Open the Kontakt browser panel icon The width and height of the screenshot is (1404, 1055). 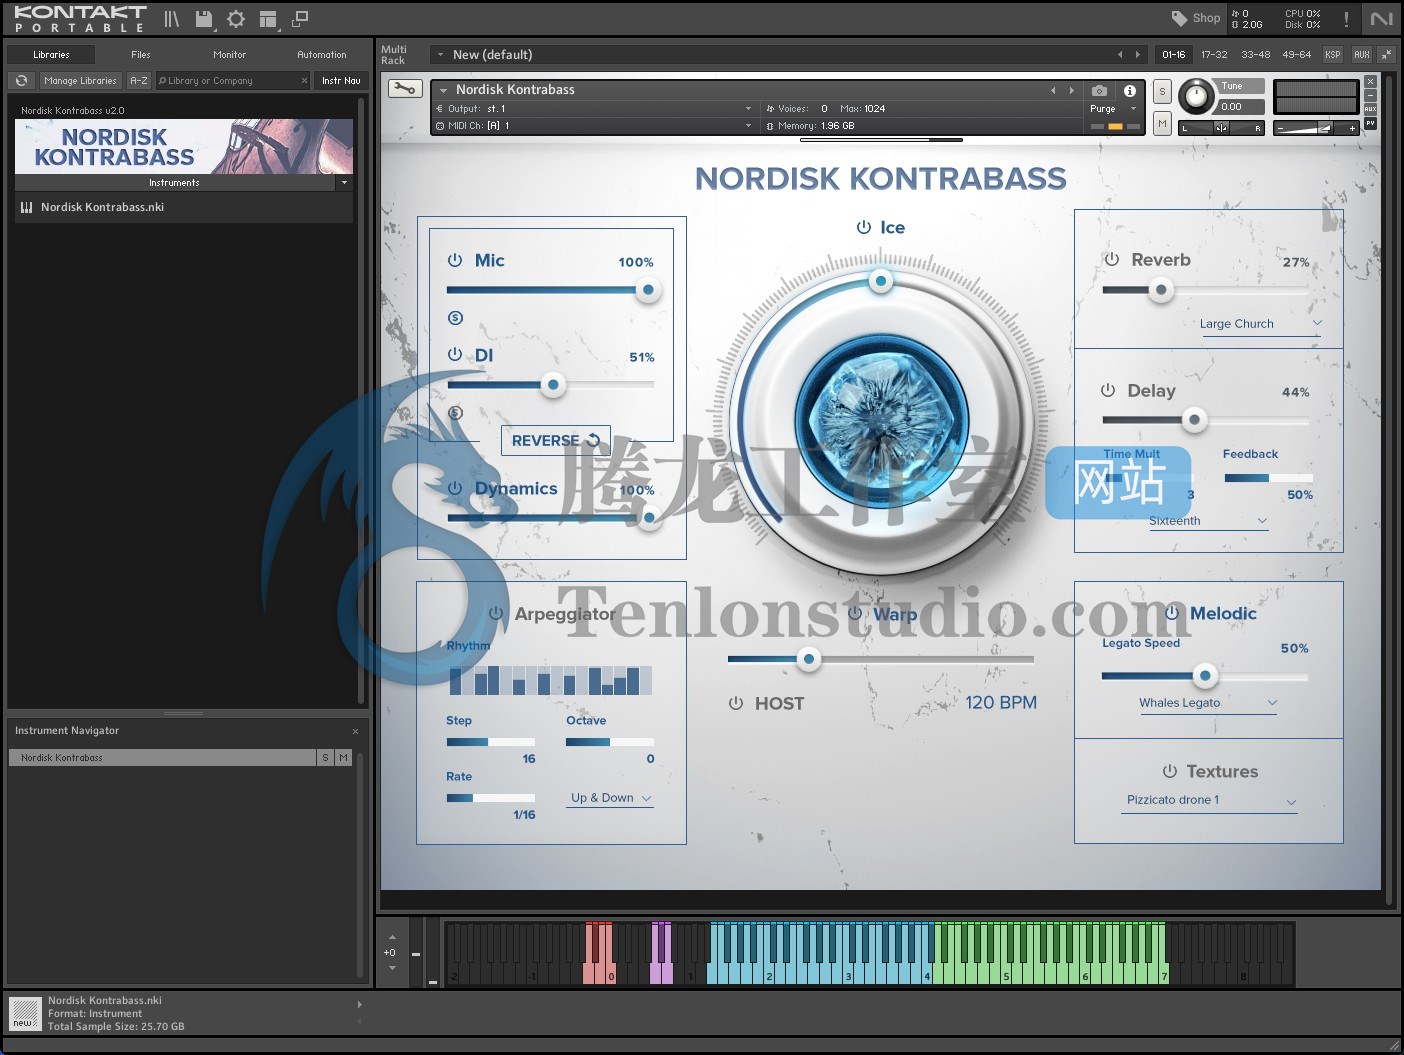click(172, 19)
